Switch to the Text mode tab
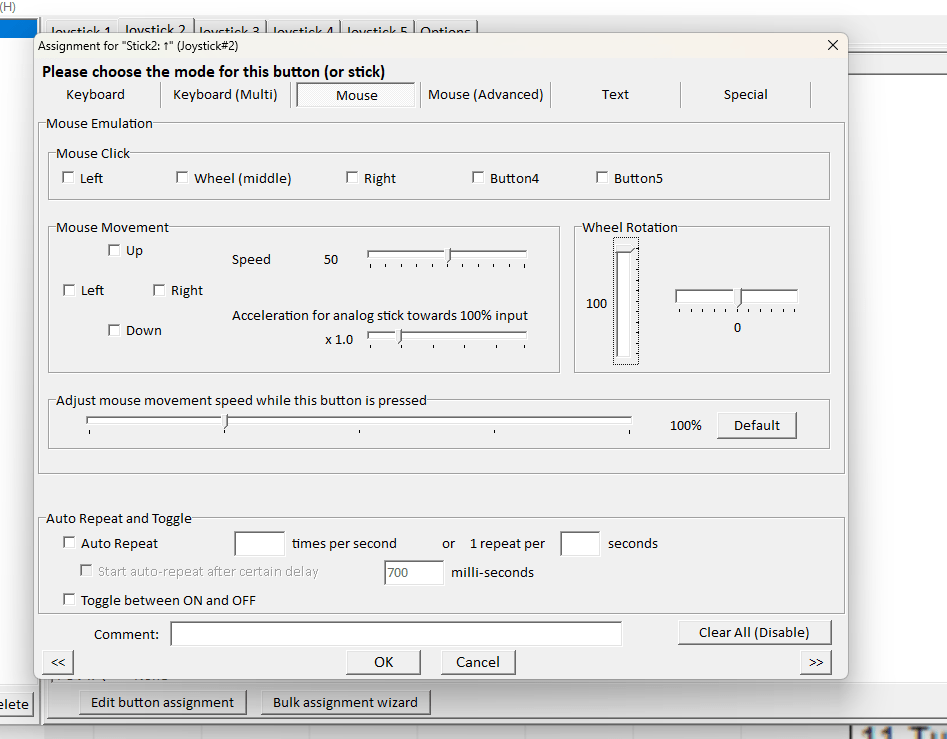This screenshot has width=947, height=739. click(615, 95)
